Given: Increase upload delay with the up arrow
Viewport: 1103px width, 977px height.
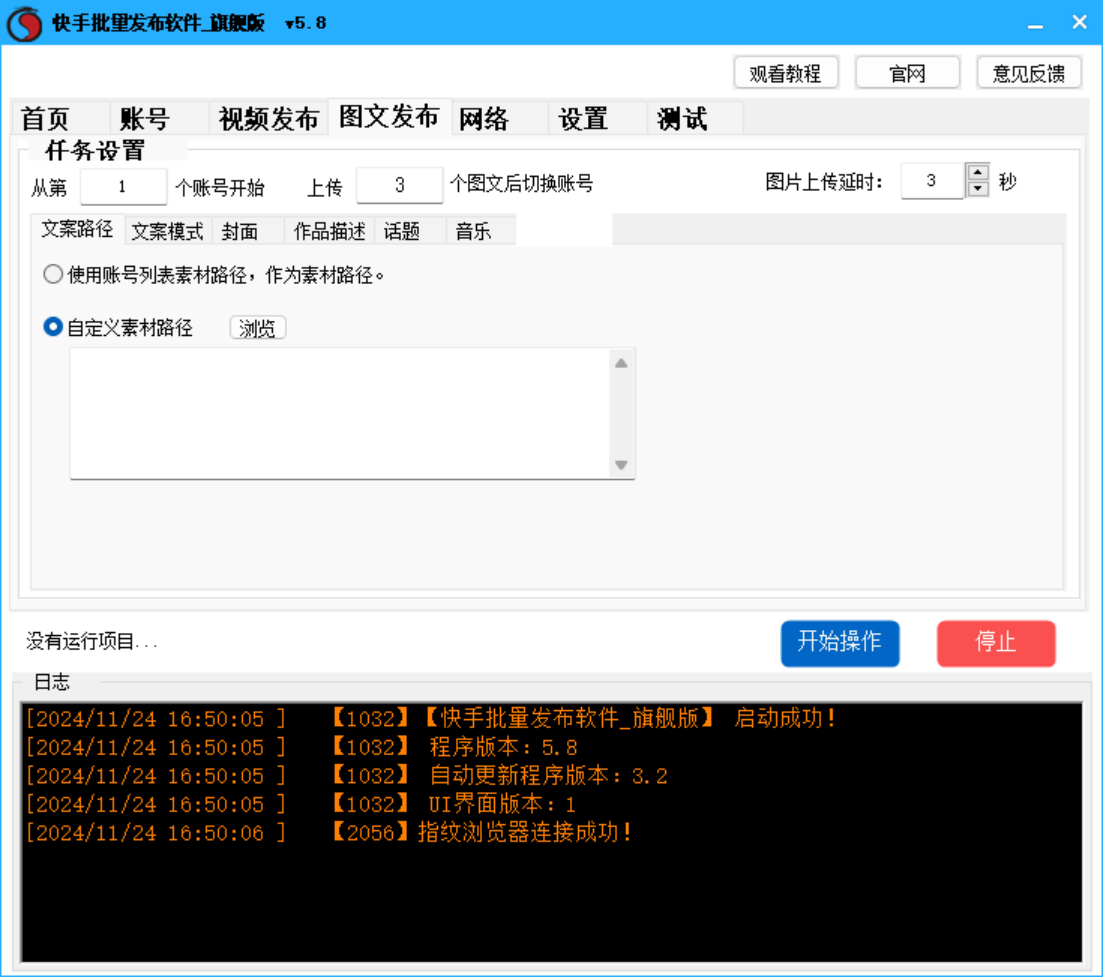Looking at the screenshot, I should pos(978,172).
